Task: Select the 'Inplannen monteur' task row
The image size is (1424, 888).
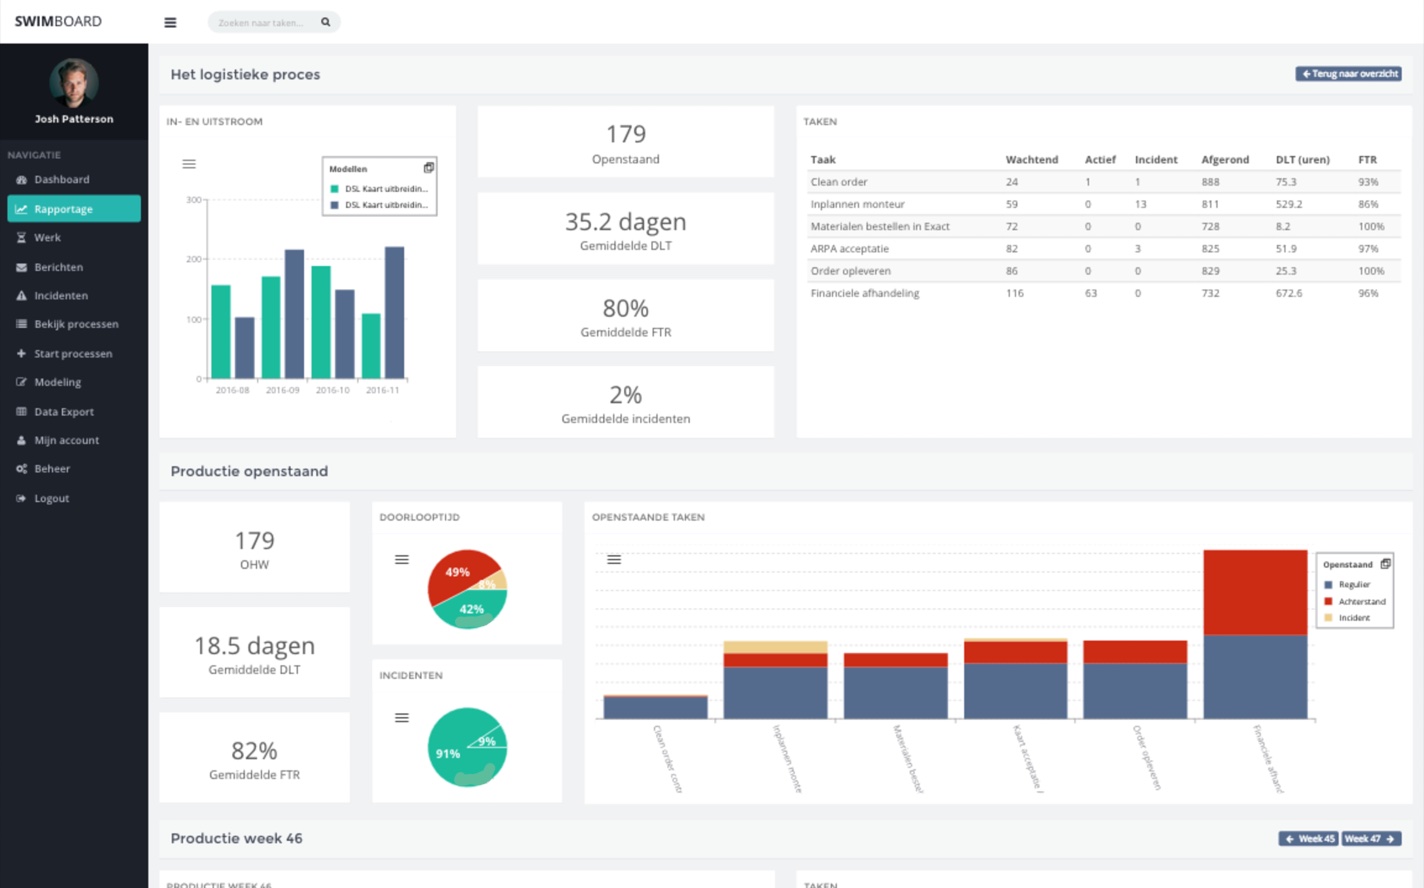Action: click(x=1103, y=204)
